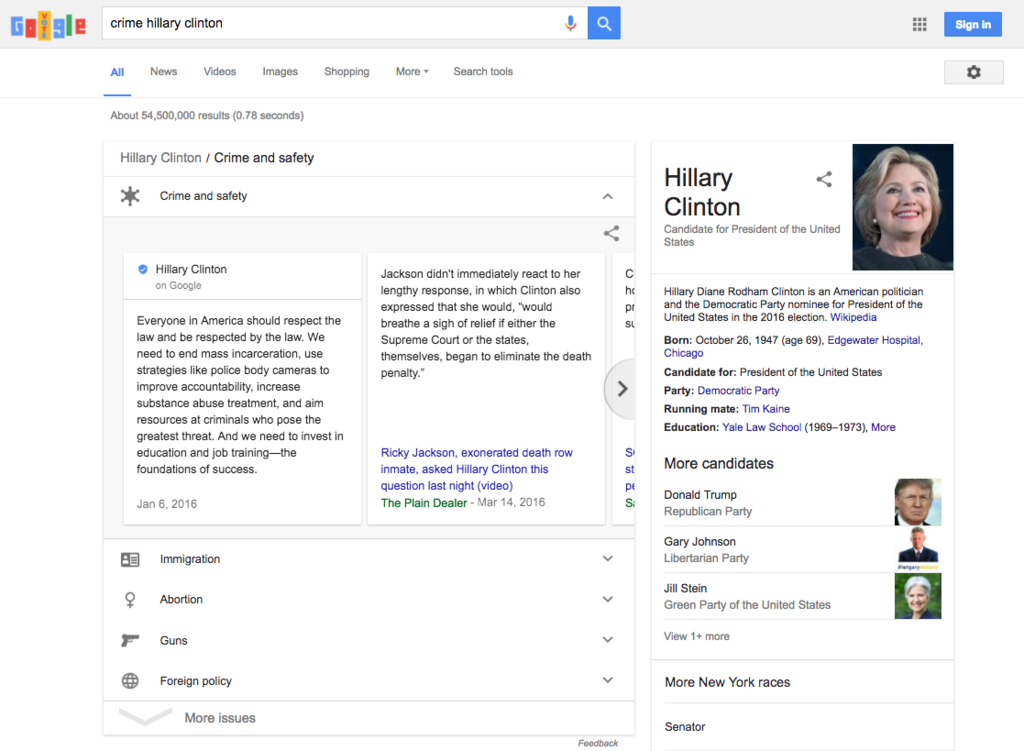Click the results count text

coord(207,116)
